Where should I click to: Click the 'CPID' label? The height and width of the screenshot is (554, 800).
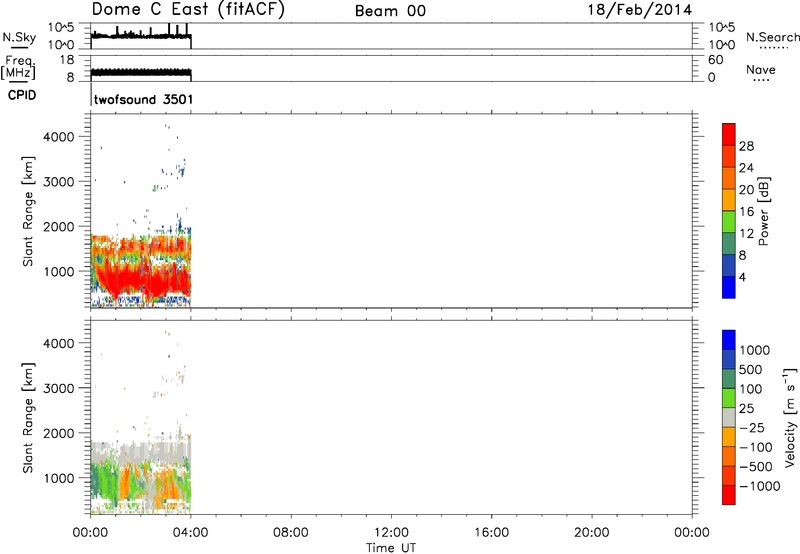(x=22, y=95)
